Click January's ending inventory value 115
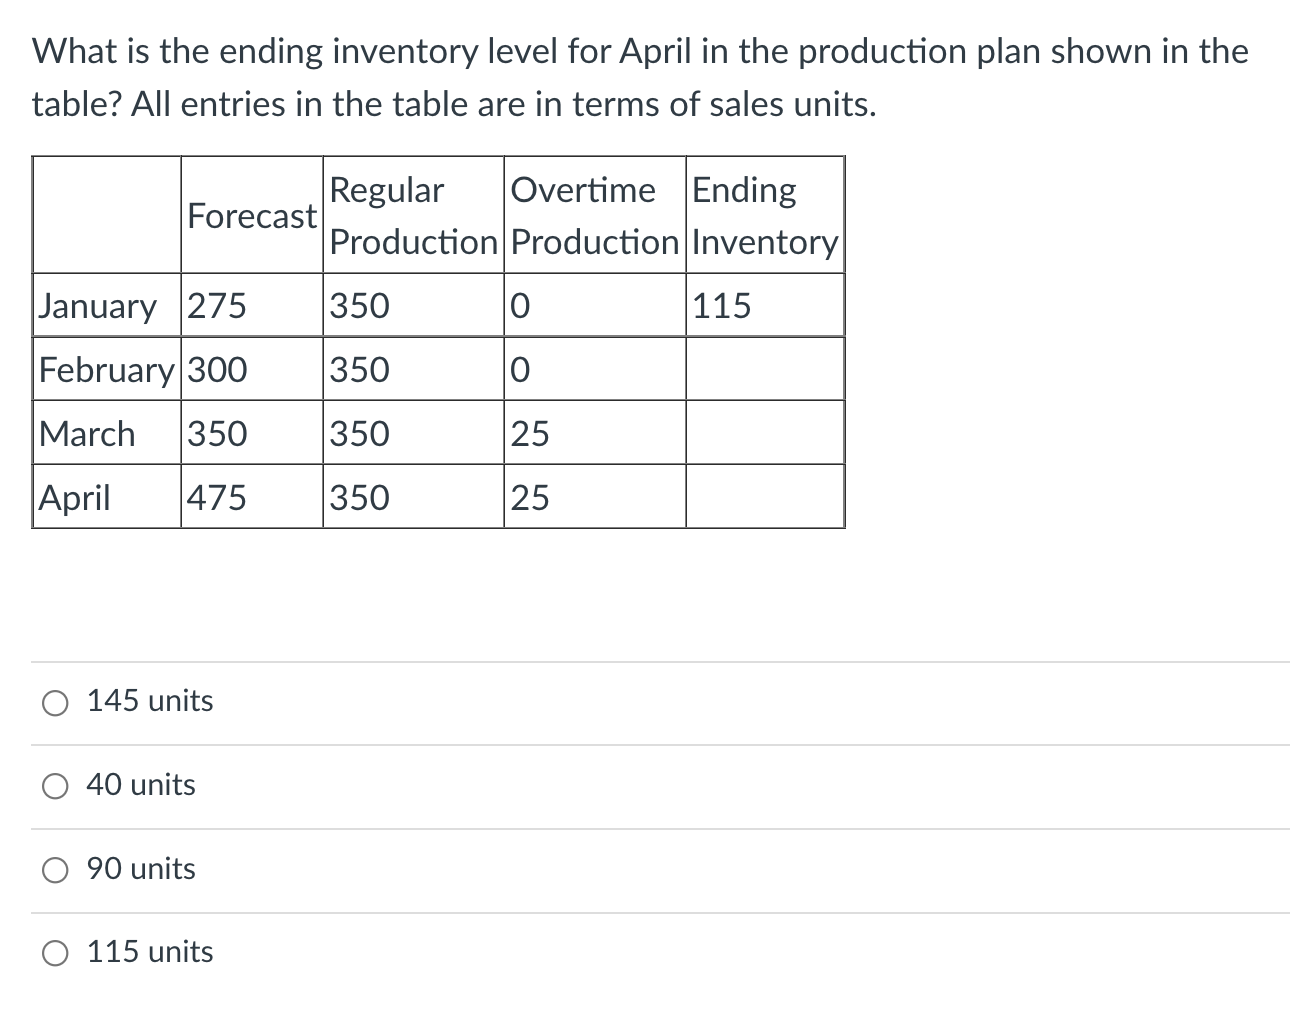 [x=720, y=306]
